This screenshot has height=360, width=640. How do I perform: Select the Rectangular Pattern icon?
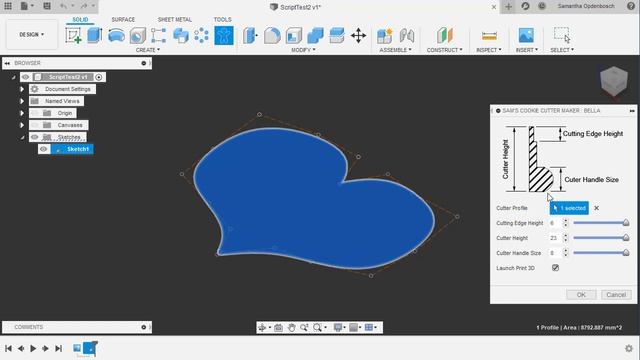(x=158, y=36)
